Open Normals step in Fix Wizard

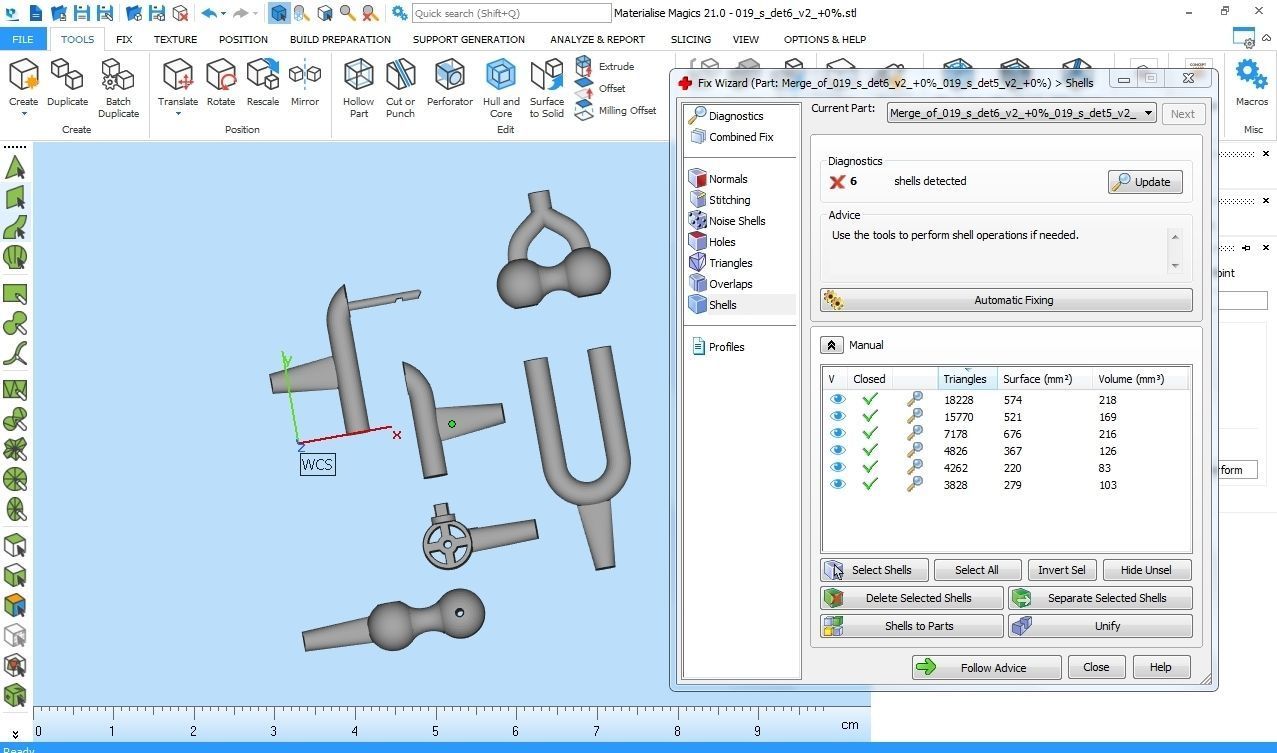point(719,179)
